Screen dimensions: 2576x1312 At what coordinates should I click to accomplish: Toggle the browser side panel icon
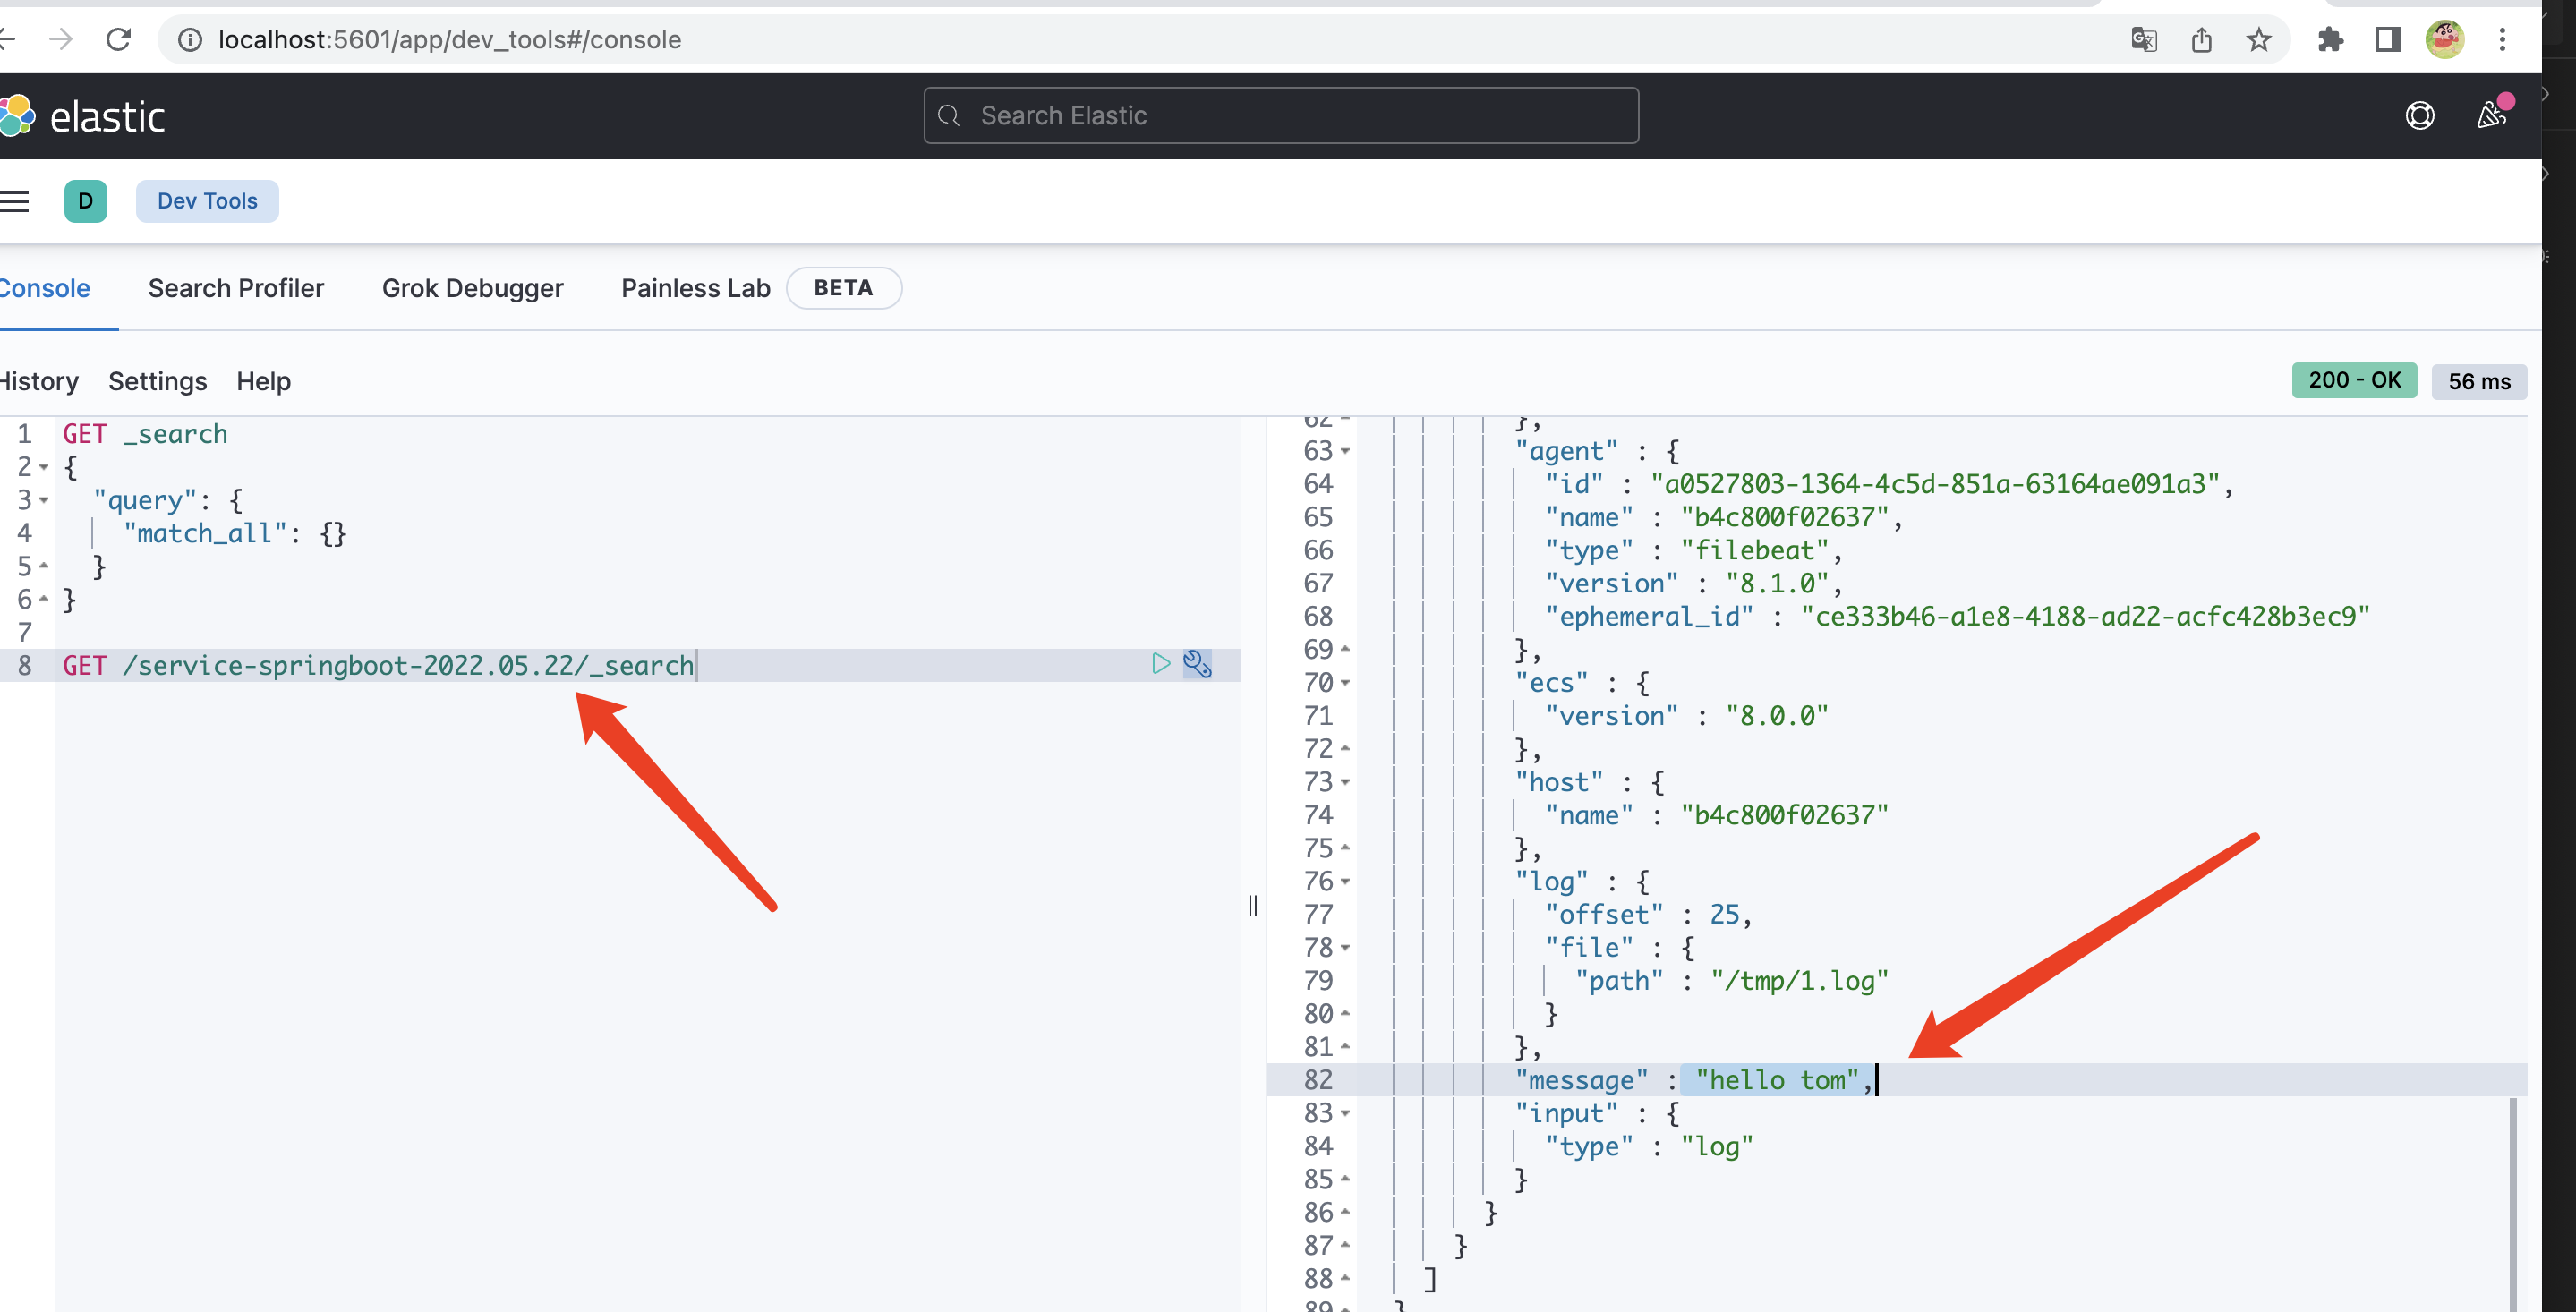2387,40
